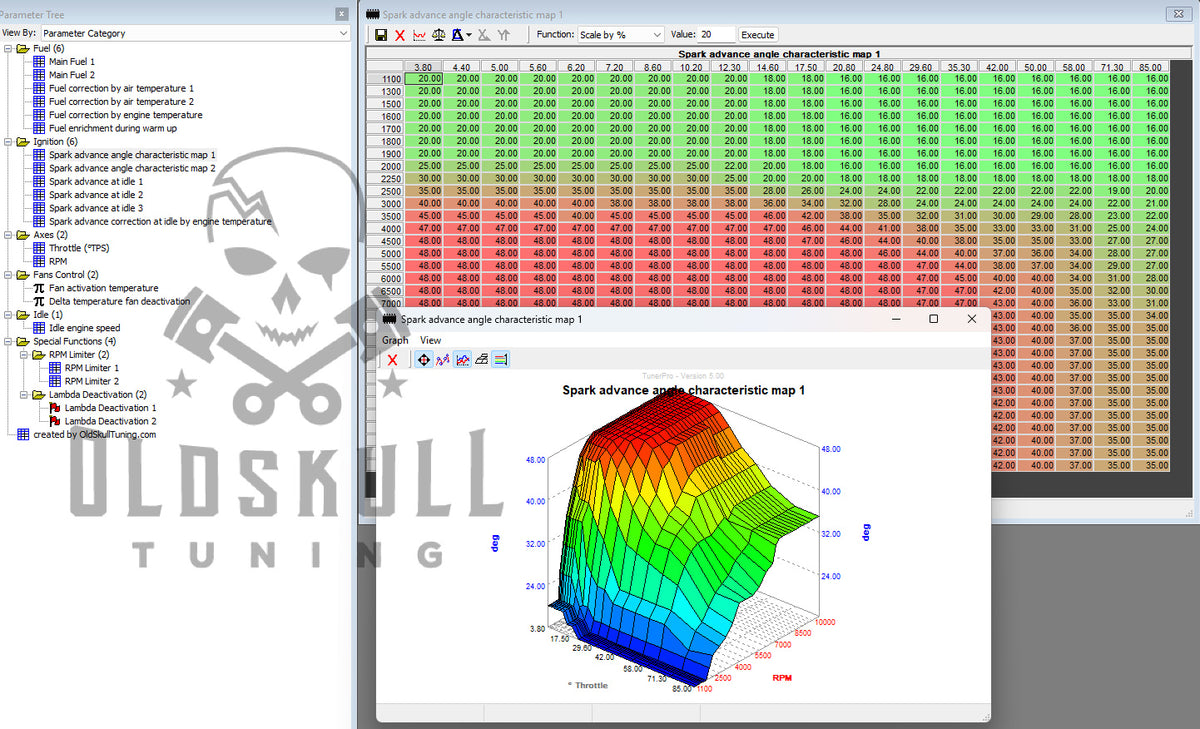
Task: Select Spark advance at idle 3
Action: pyautogui.click(x=96, y=208)
